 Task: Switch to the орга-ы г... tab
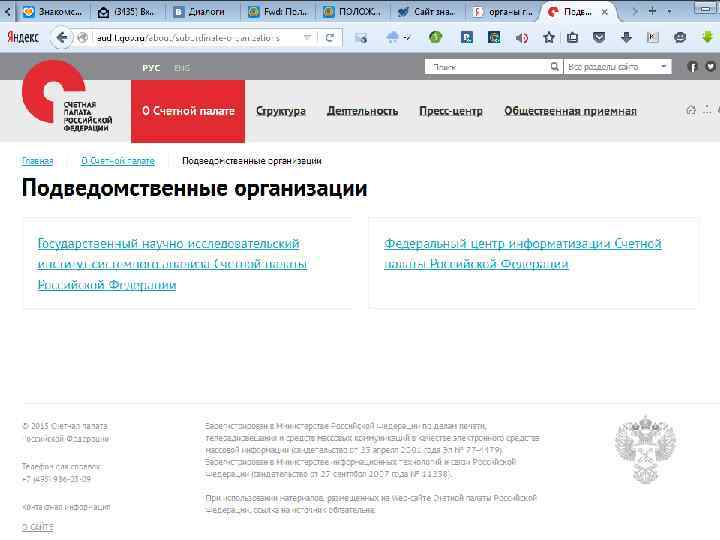pos(502,12)
